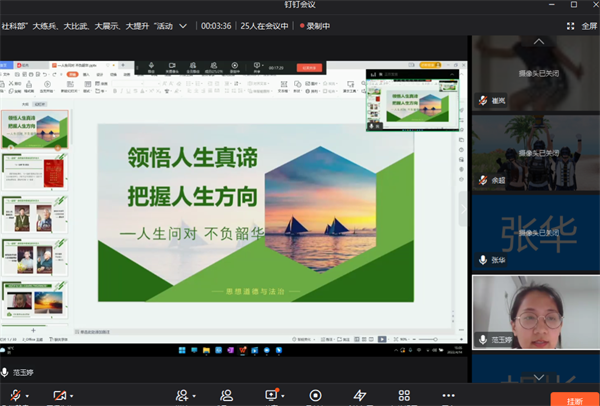Image resolution: width=600 pixels, height=406 pixels.
Task: Click the orange 挂断 hang up button
Action: tap(575, 399)
